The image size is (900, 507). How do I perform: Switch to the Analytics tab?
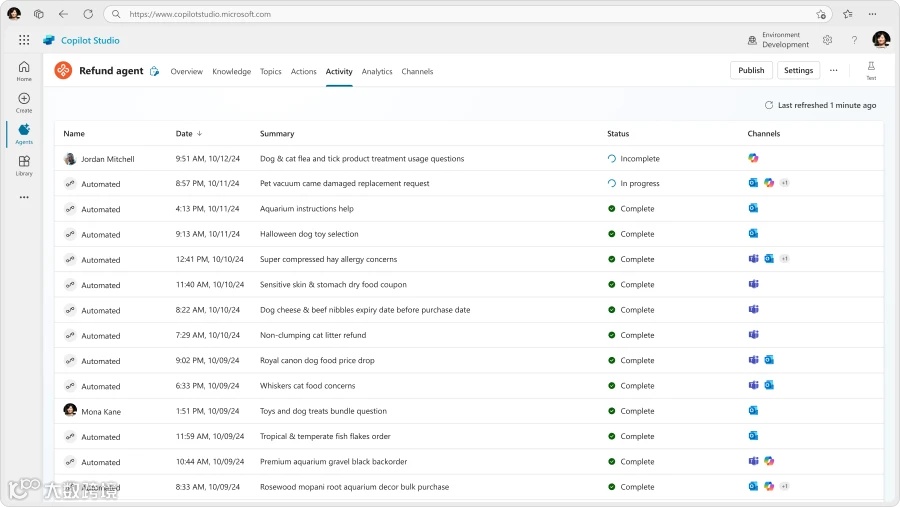377,72
